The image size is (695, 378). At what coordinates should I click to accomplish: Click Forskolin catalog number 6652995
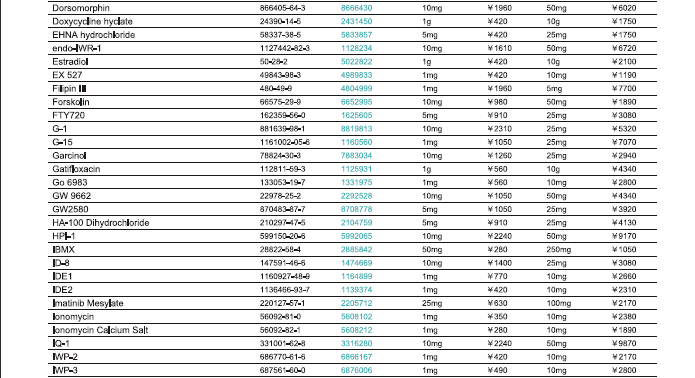[x=356, y=102]
